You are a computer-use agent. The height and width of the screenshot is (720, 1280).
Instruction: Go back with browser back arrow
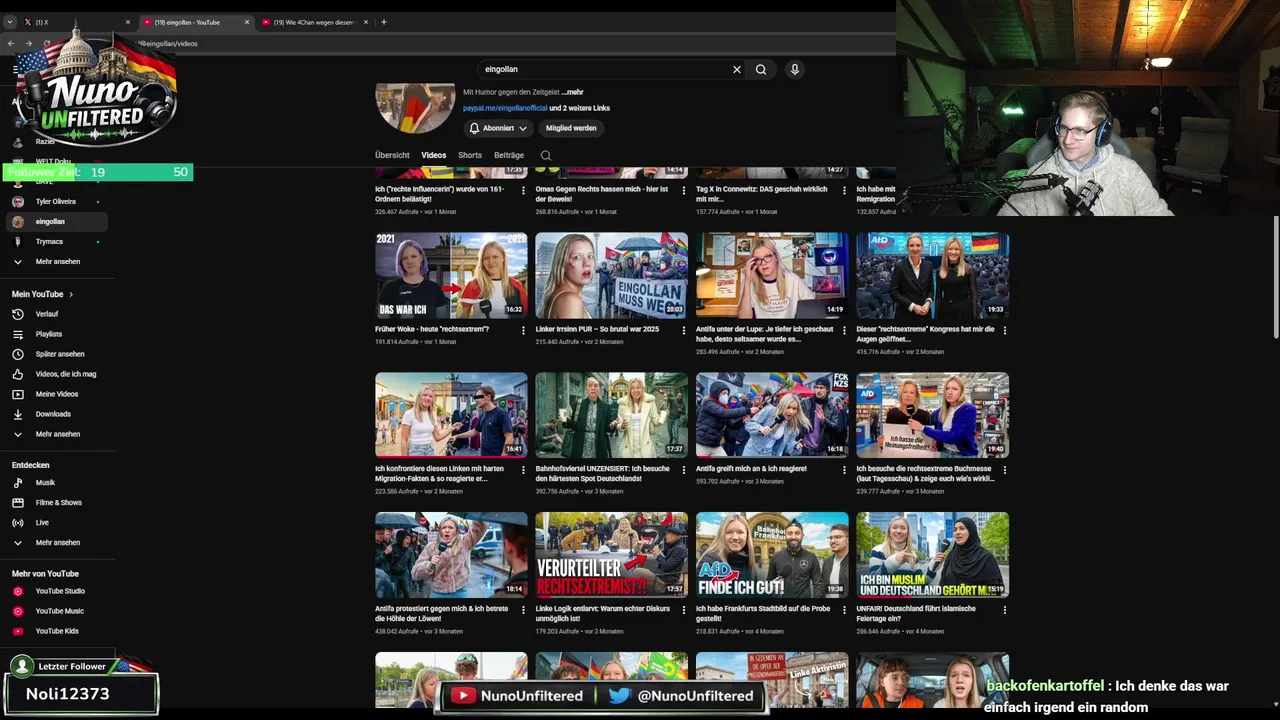click(11, 44)
